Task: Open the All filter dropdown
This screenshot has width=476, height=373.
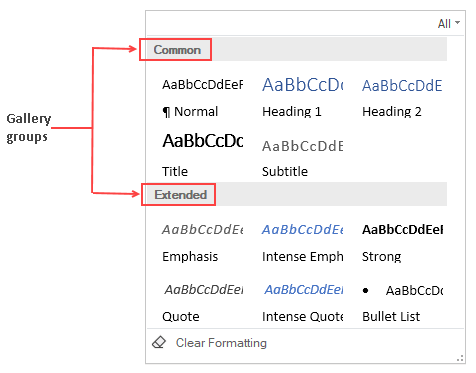Action: pyautogui.click(x=449, y=24)
